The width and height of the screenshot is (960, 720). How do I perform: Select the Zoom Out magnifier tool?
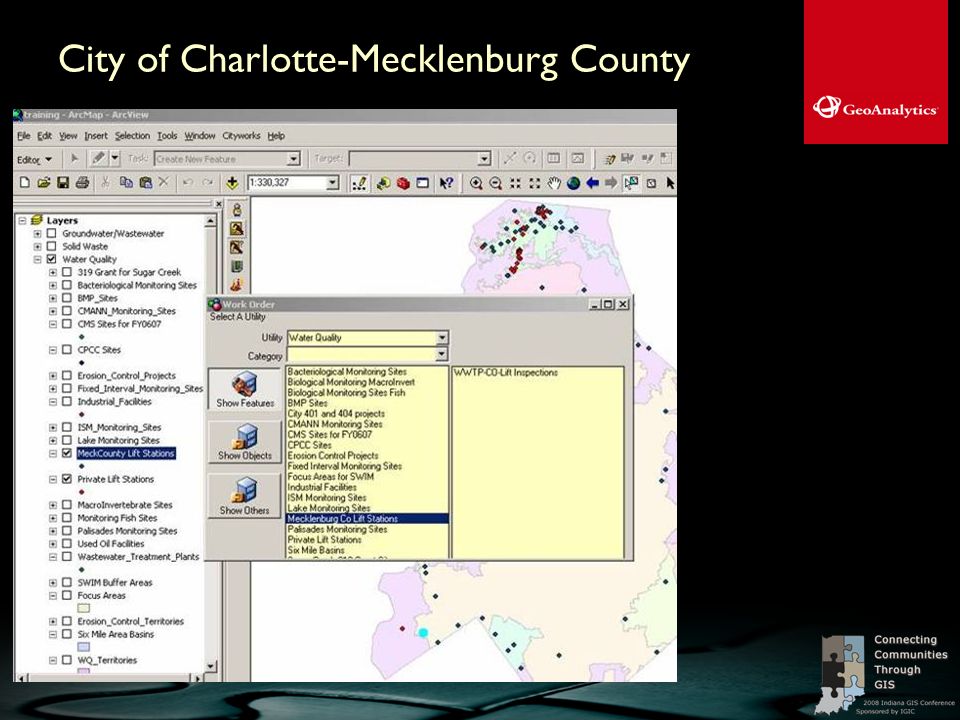pos(495,182)
